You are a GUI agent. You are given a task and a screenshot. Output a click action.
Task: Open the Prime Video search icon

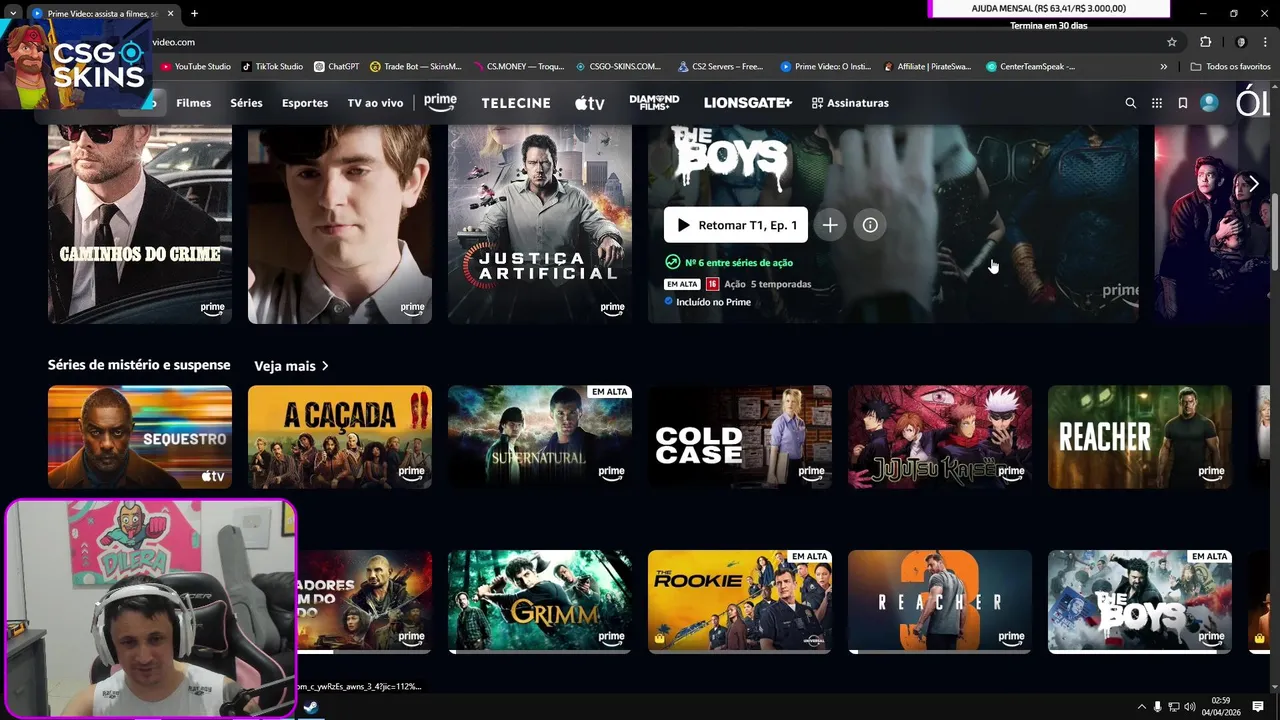point(1131,103)
